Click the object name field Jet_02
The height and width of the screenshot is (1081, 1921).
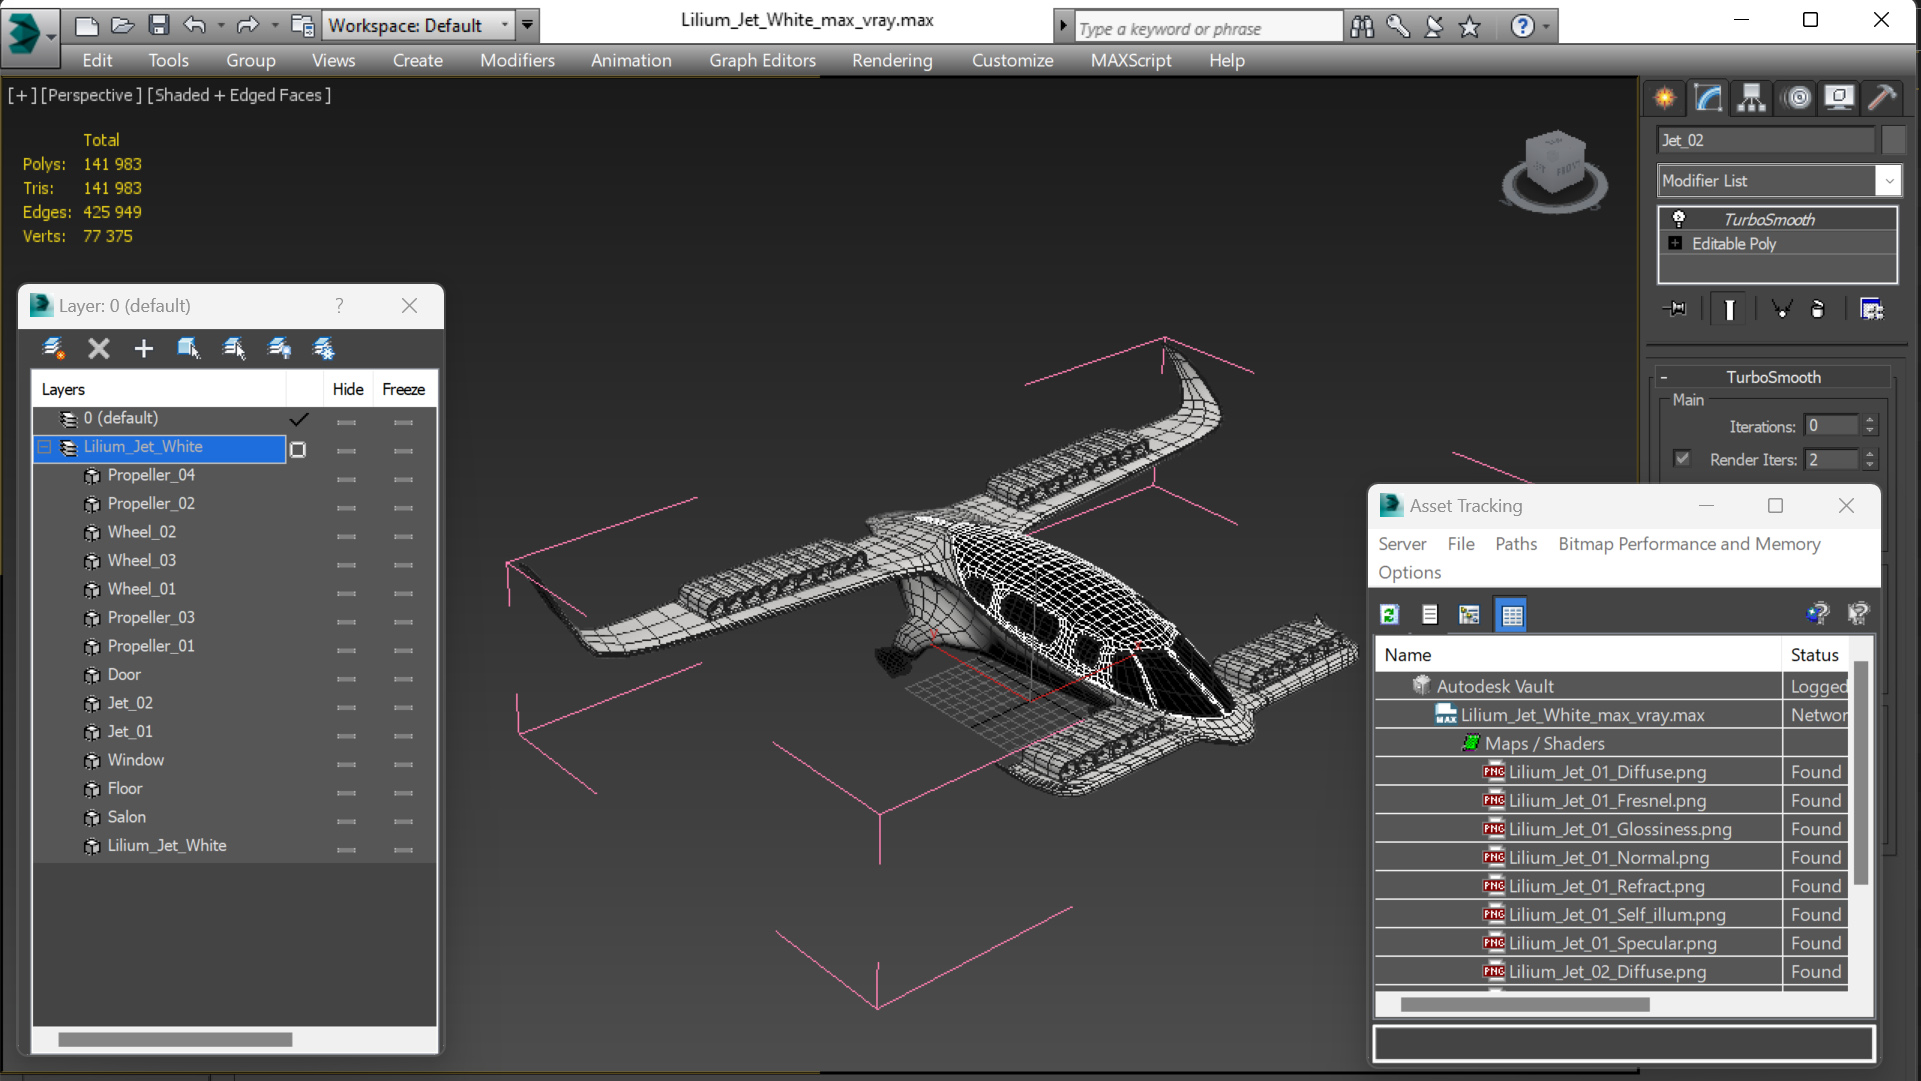[1765, 140]
